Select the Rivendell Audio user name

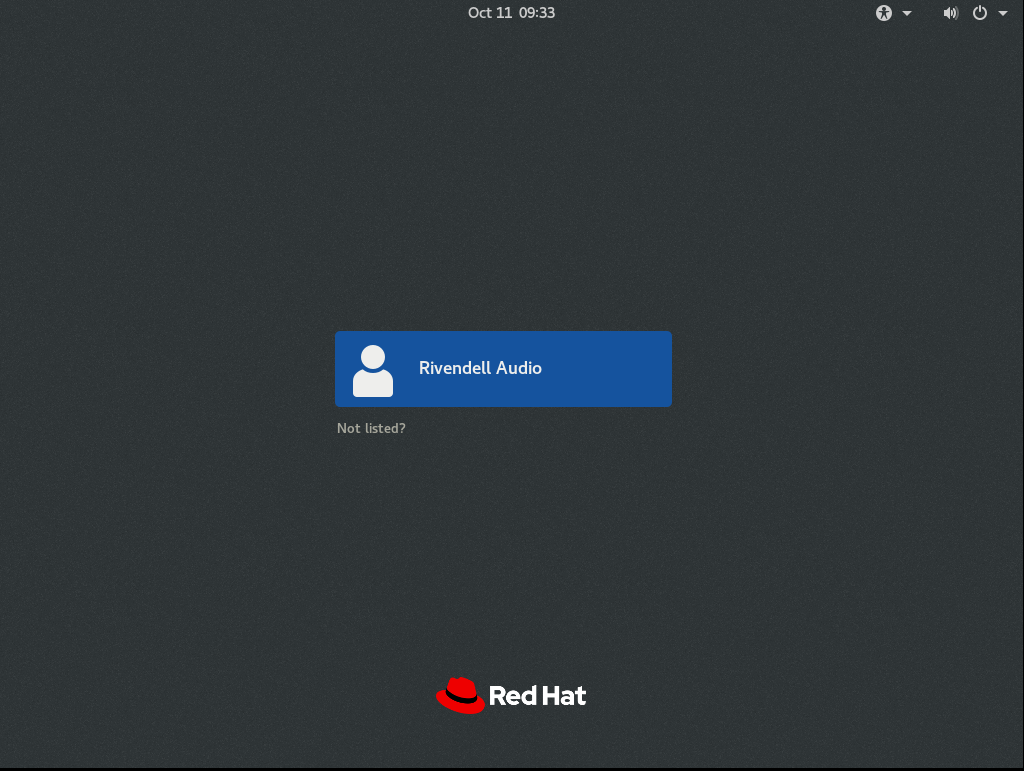click(480, 368)
